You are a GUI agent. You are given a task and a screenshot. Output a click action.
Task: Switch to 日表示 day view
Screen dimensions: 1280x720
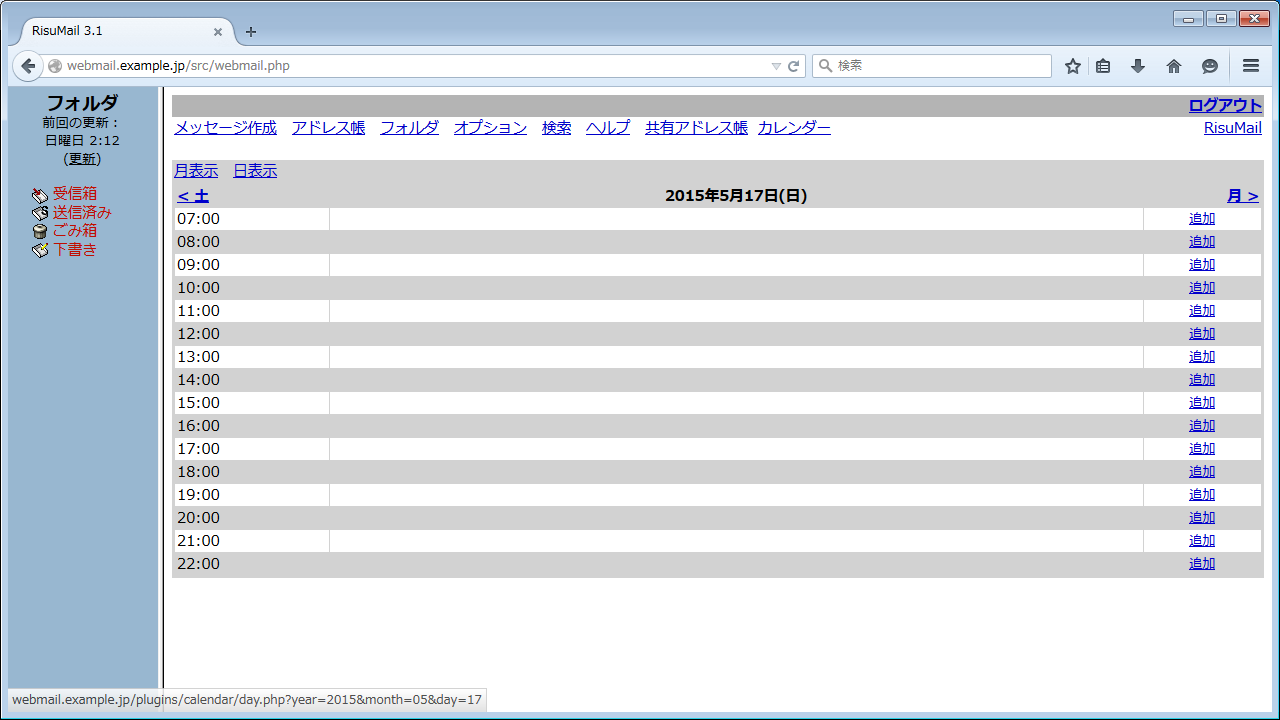click(x=255, y=171)
